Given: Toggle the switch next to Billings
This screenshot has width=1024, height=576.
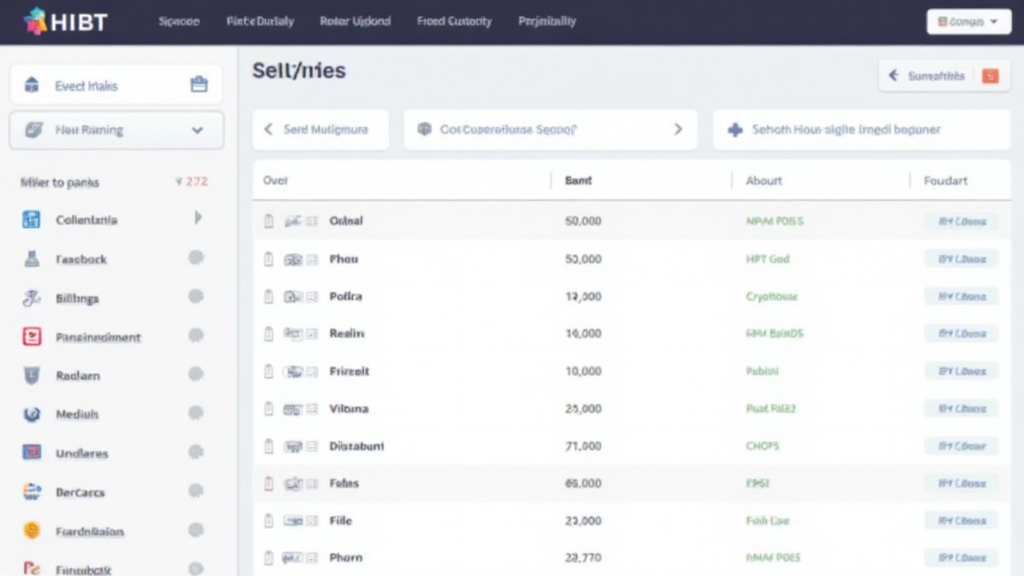Looking at the screenshot, I should click(196, 297).
